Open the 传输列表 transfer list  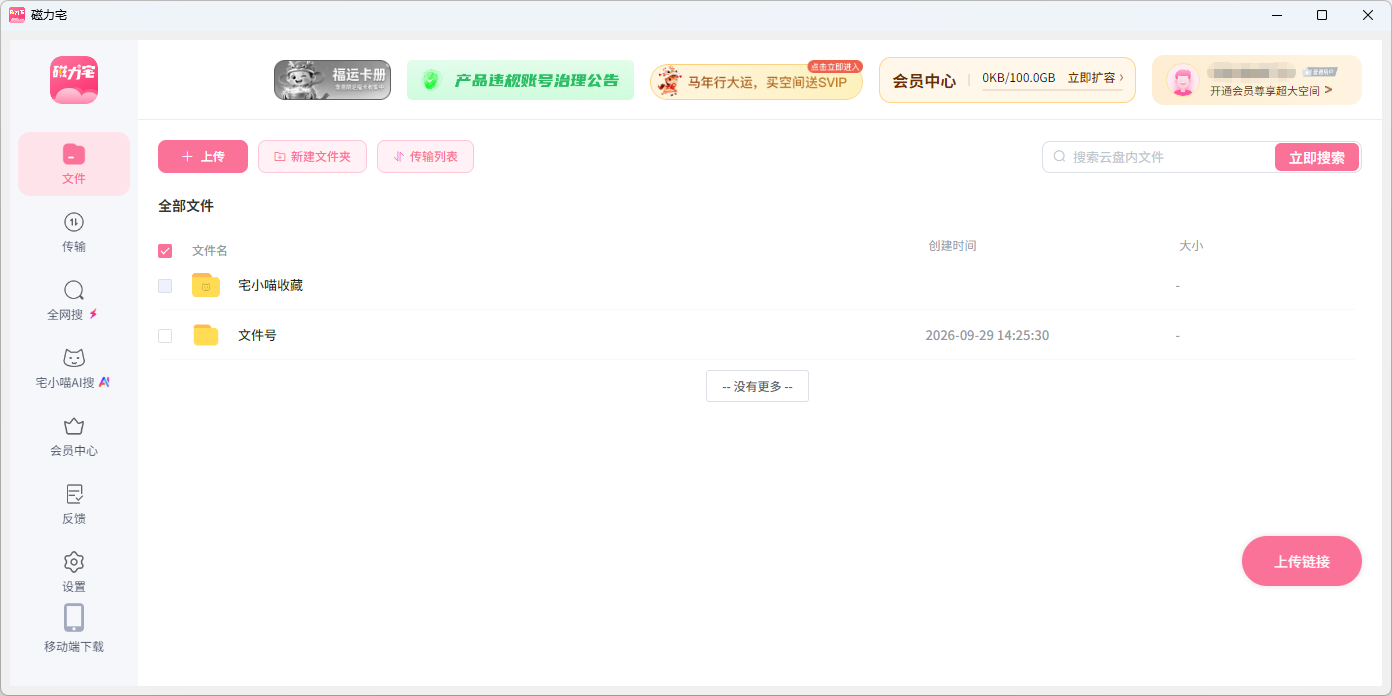425,157
